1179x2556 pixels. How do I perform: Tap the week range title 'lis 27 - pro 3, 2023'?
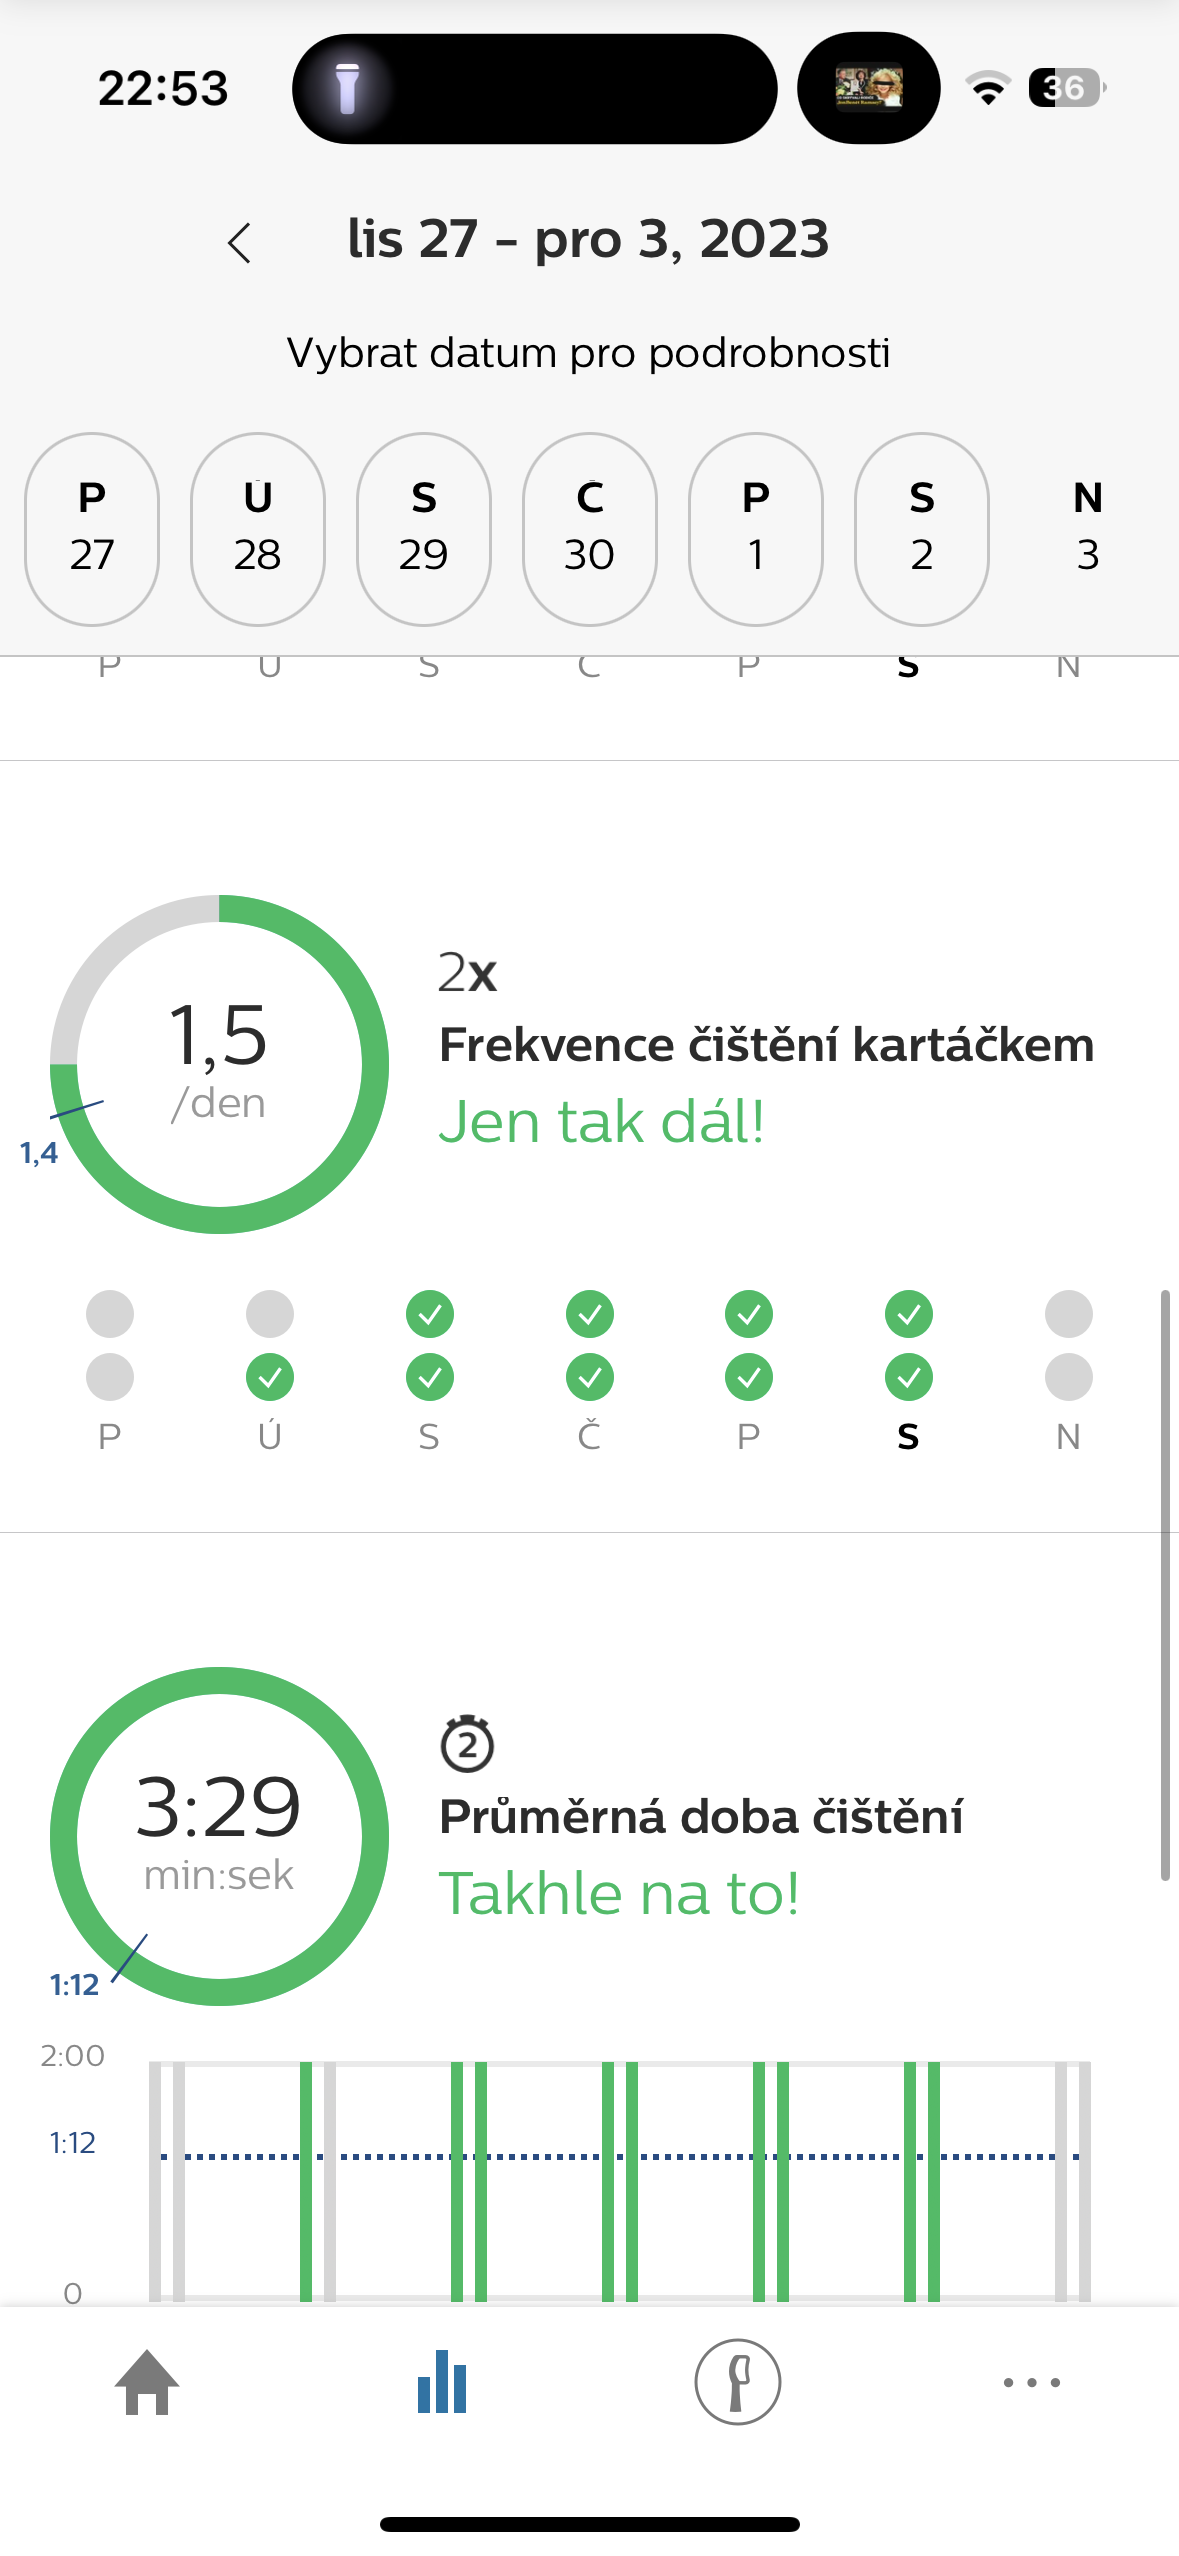[x=588, y=240]
